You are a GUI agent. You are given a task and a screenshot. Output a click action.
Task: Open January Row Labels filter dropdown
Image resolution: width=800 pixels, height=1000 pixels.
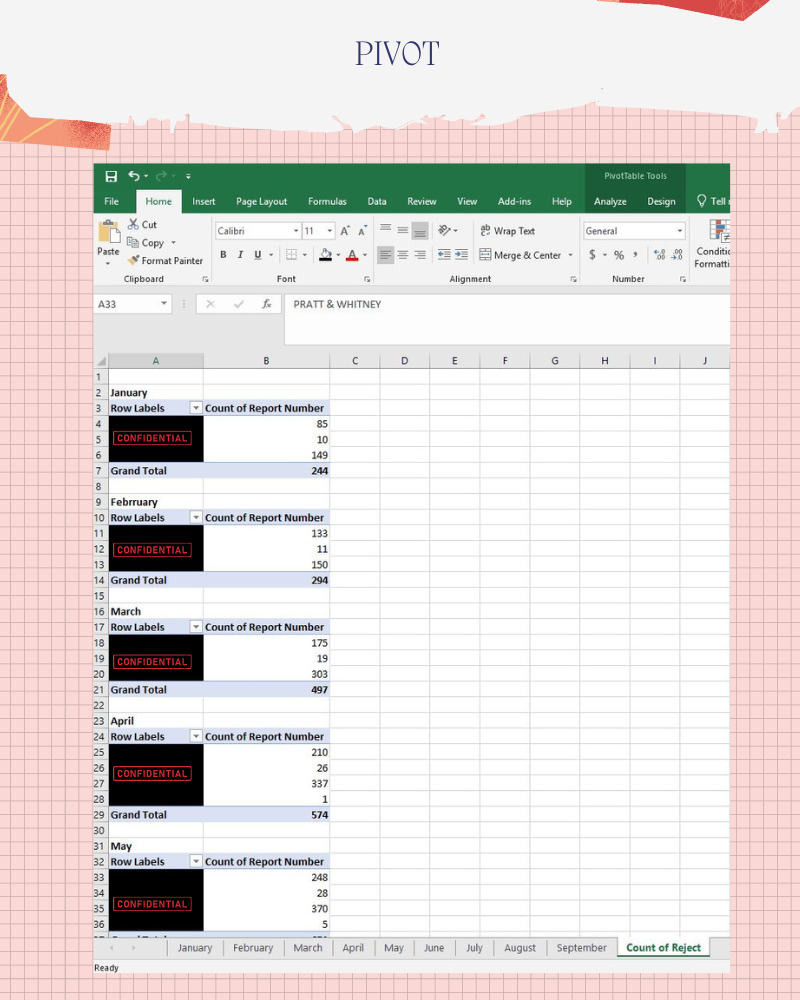tap(196, 408)
